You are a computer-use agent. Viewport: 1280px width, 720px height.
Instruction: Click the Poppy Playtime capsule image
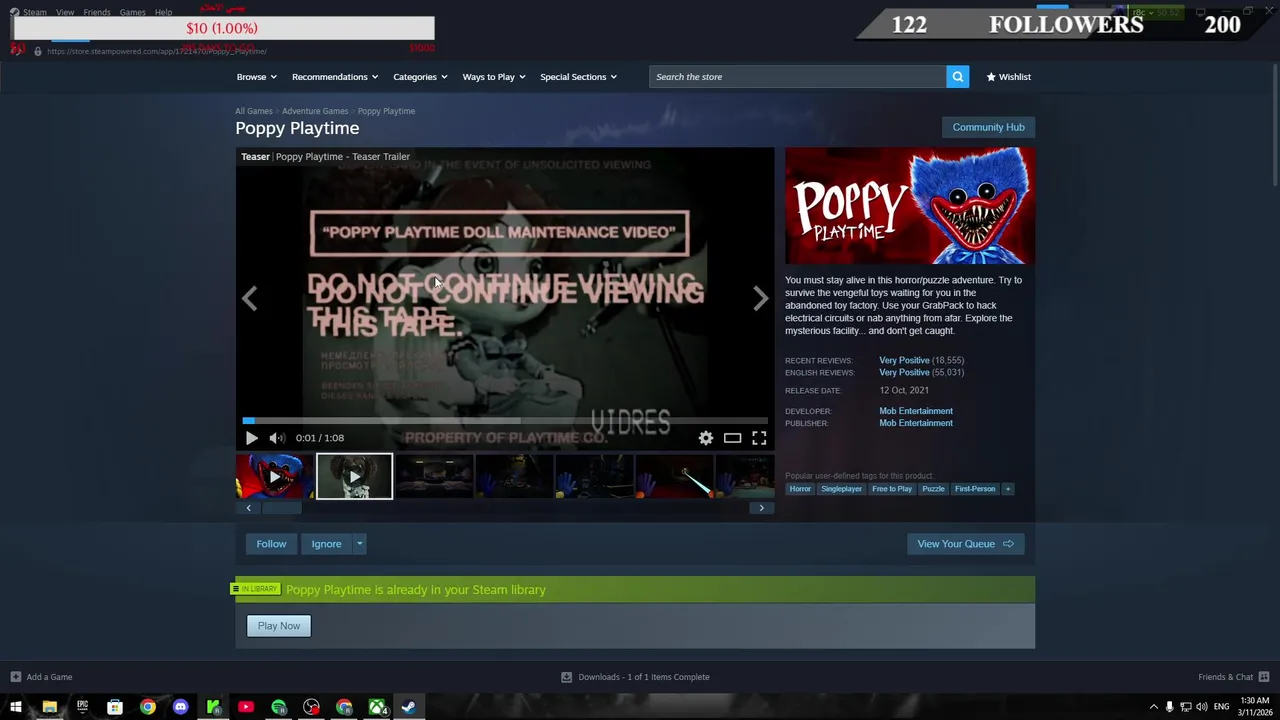[910, 206]
